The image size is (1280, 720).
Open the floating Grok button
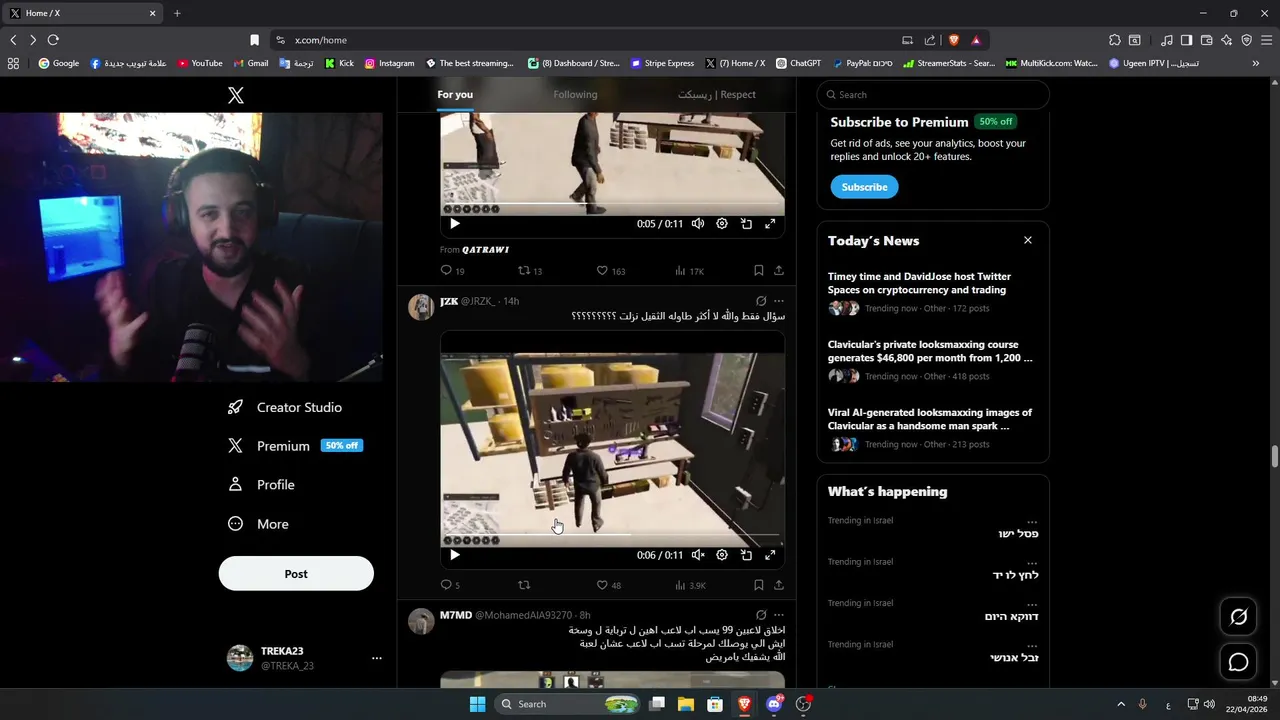tap(1238, 617)
